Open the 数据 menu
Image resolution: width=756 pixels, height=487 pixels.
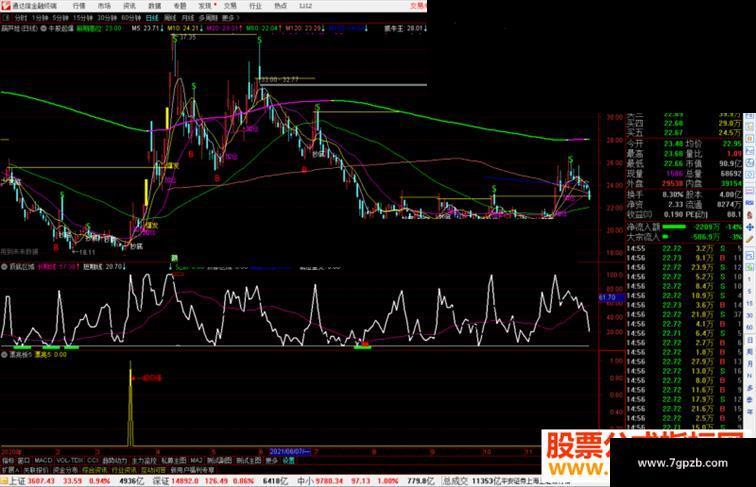155,6
